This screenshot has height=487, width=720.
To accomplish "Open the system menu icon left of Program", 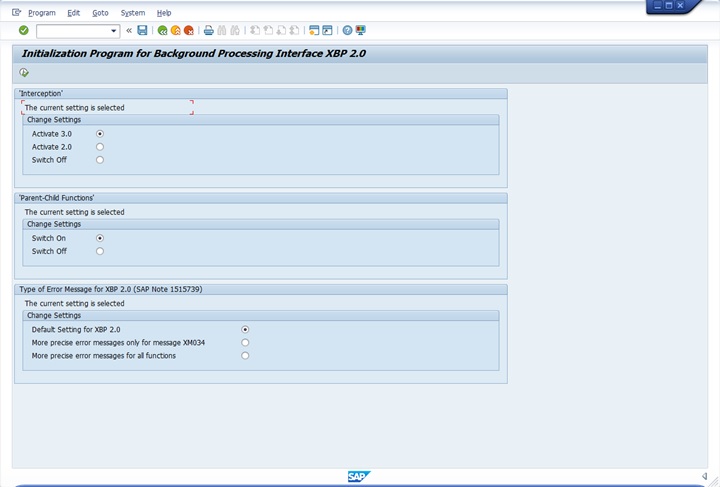I will coord(17,12).
